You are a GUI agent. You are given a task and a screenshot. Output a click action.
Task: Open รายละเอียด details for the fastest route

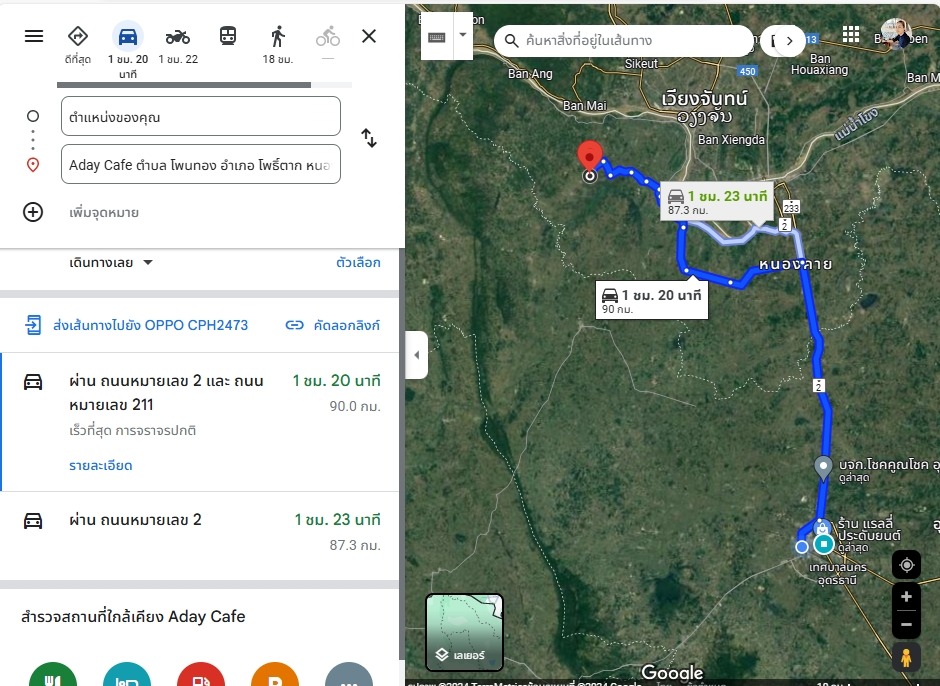(x=101, y=465)
